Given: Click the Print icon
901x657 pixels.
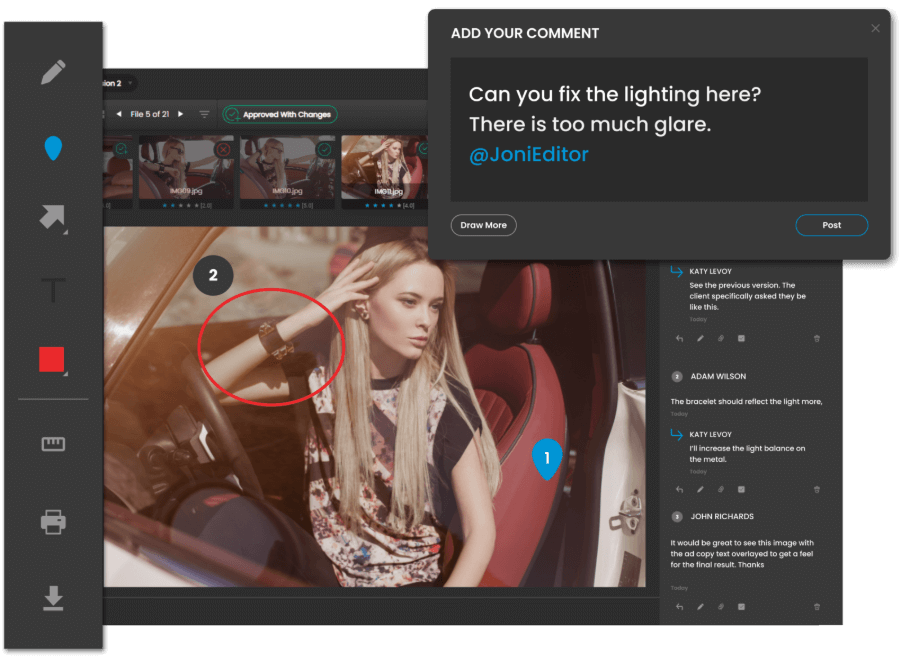Looking at the screenshot, I should coord(53,521).
